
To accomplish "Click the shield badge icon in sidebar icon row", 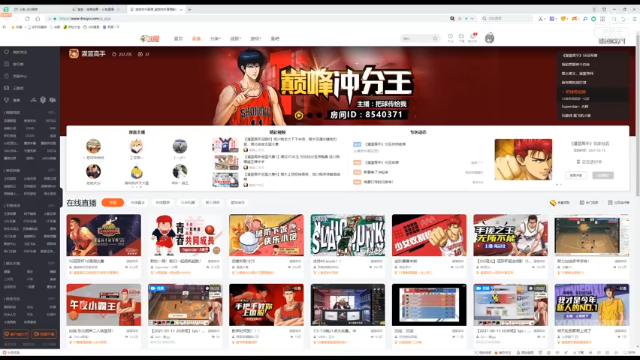I will click(x=43, y=100).
